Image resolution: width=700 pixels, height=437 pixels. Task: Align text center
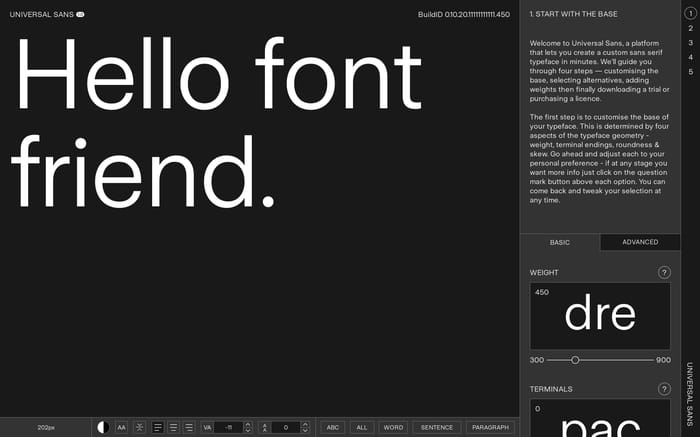[x=173, y=427]
